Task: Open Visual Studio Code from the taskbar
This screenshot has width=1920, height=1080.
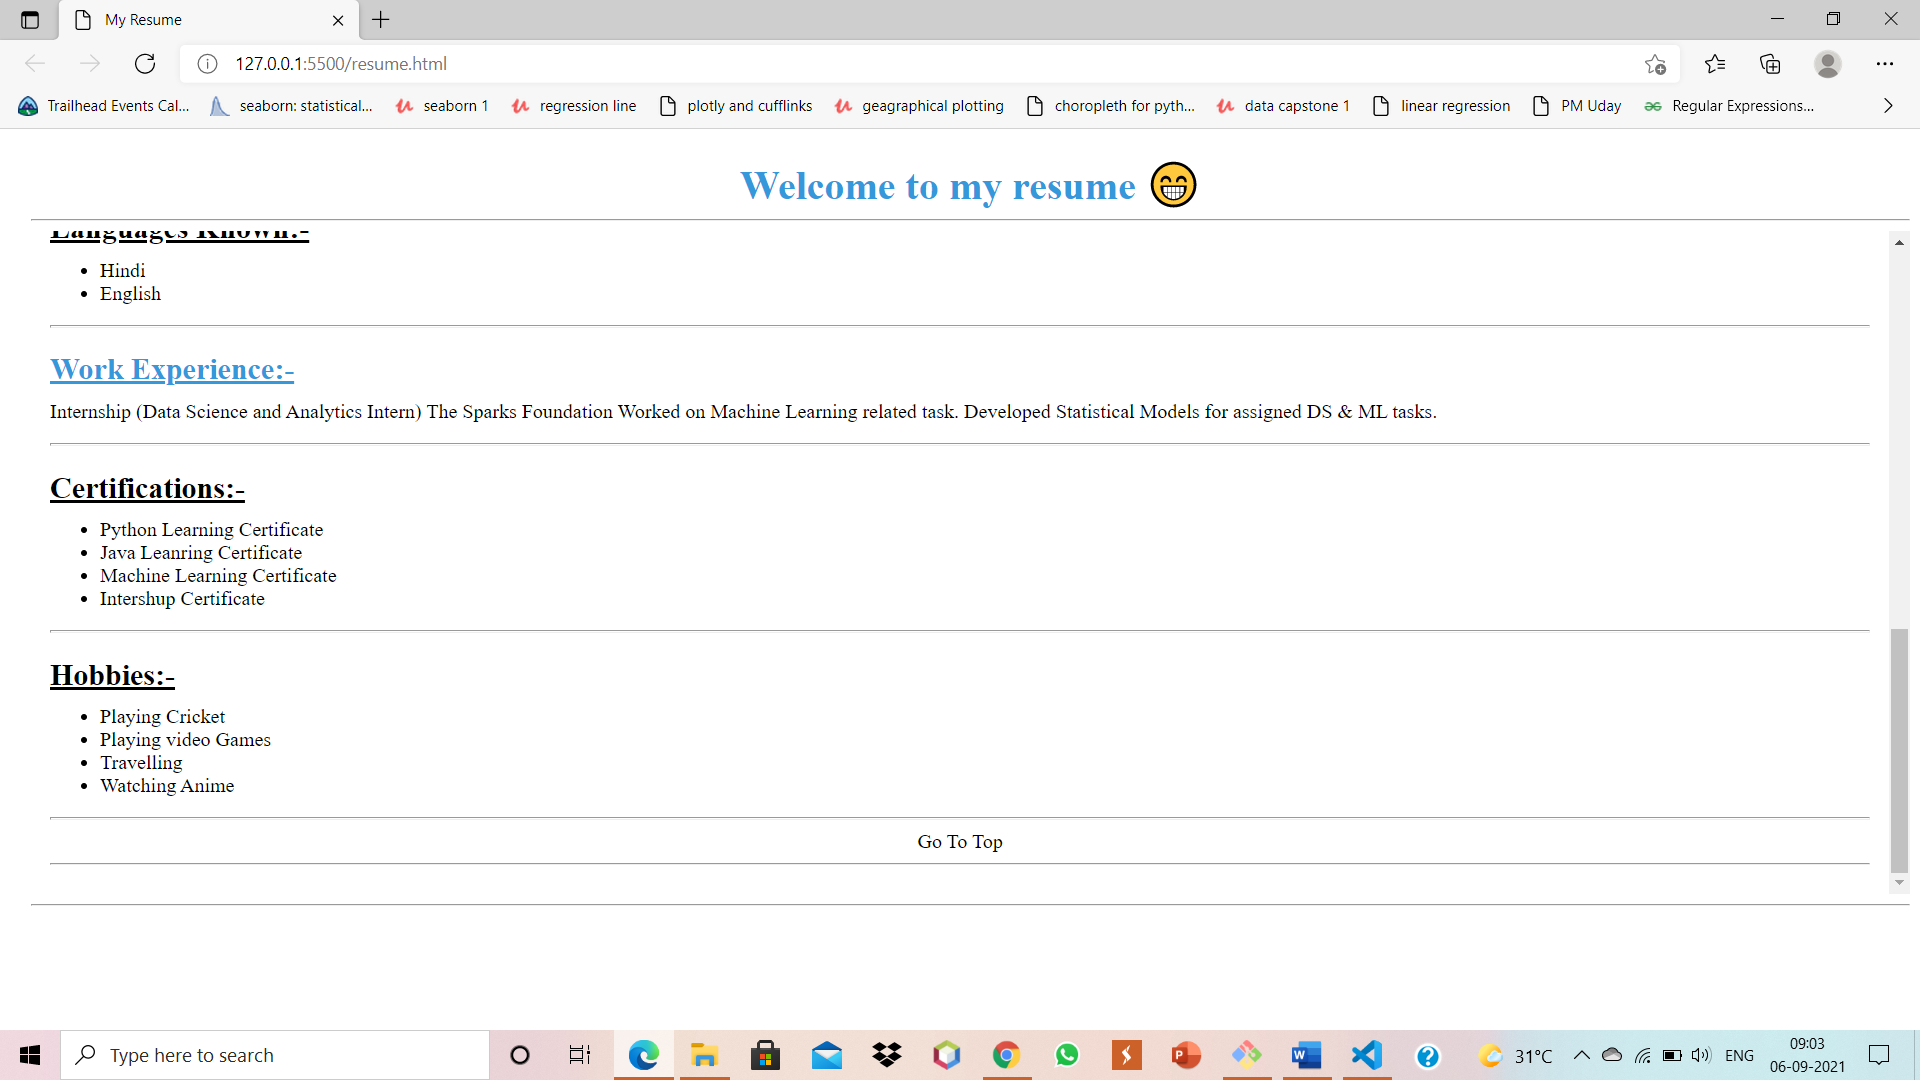Action: coord(1366,1055)
